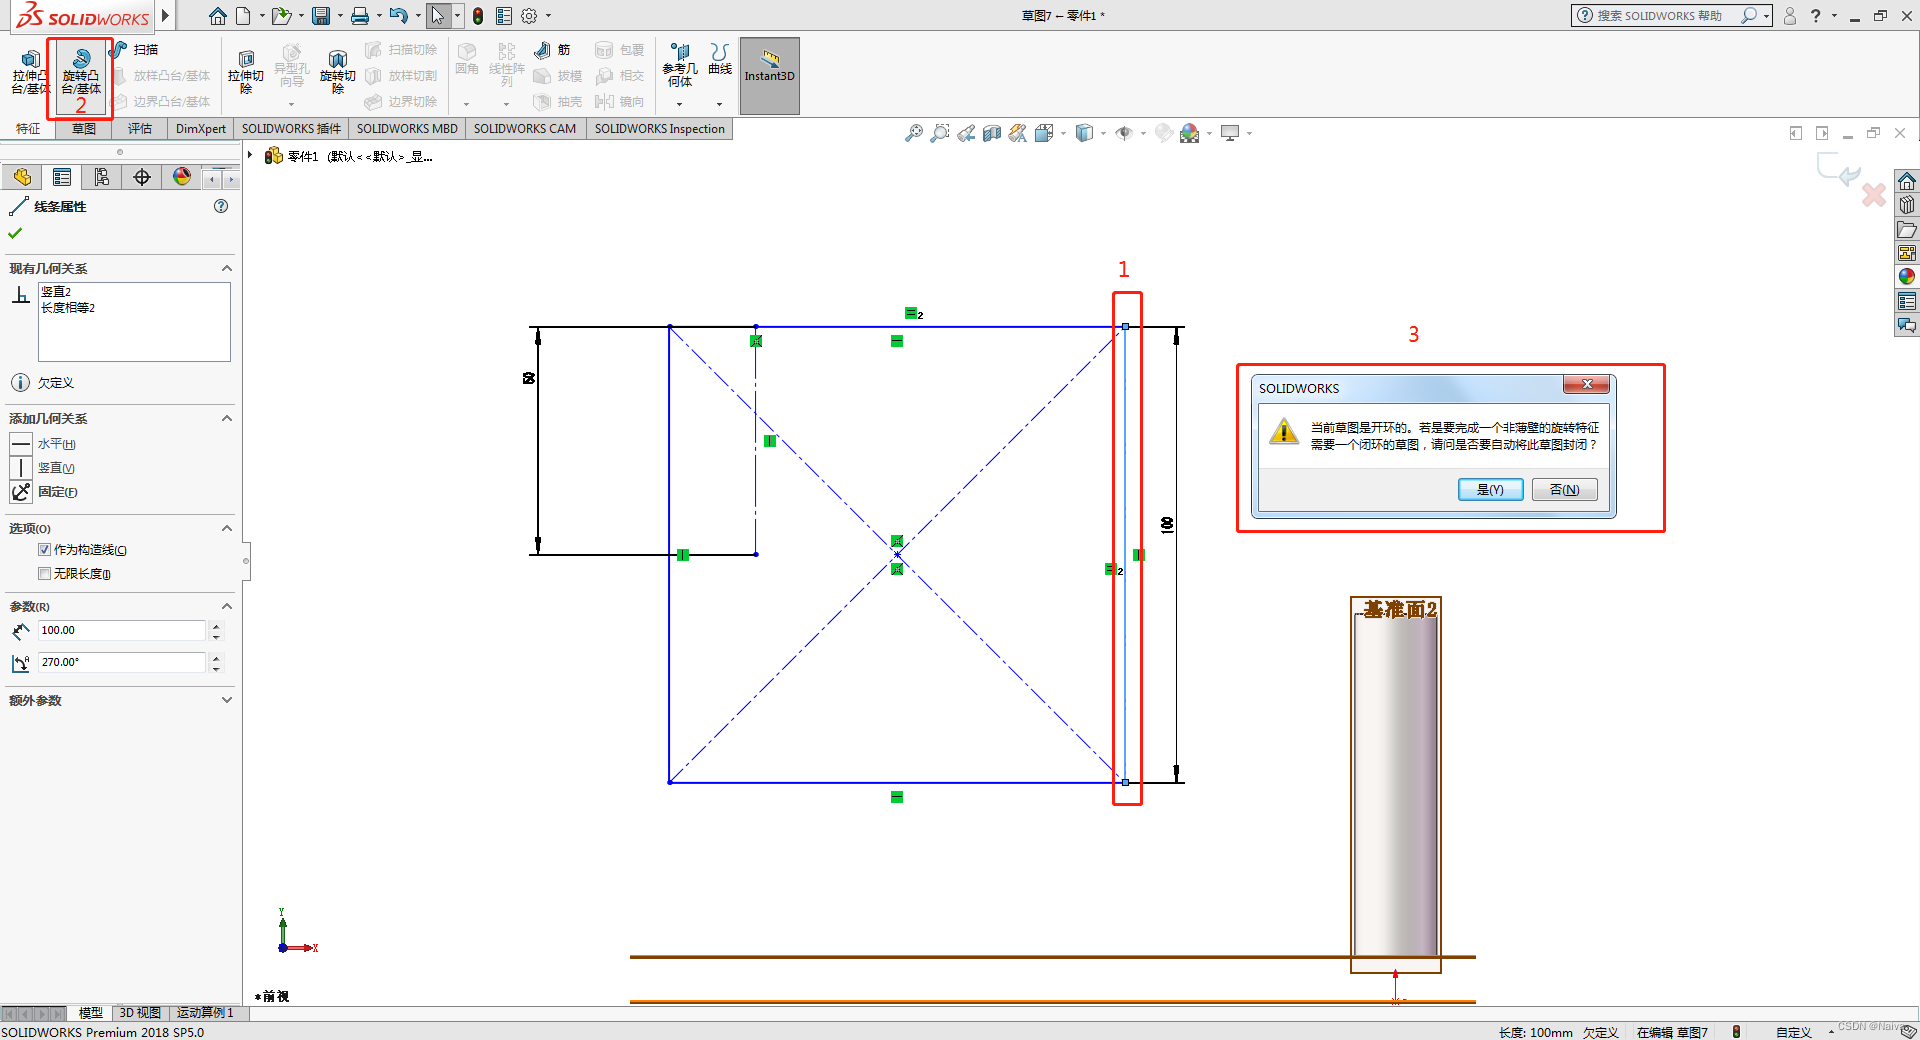The height and width of the screenshot is (1040, 1920).
Task: Click the Extruded Cut (拉伸切除) tool
Action: coord(245,72)
